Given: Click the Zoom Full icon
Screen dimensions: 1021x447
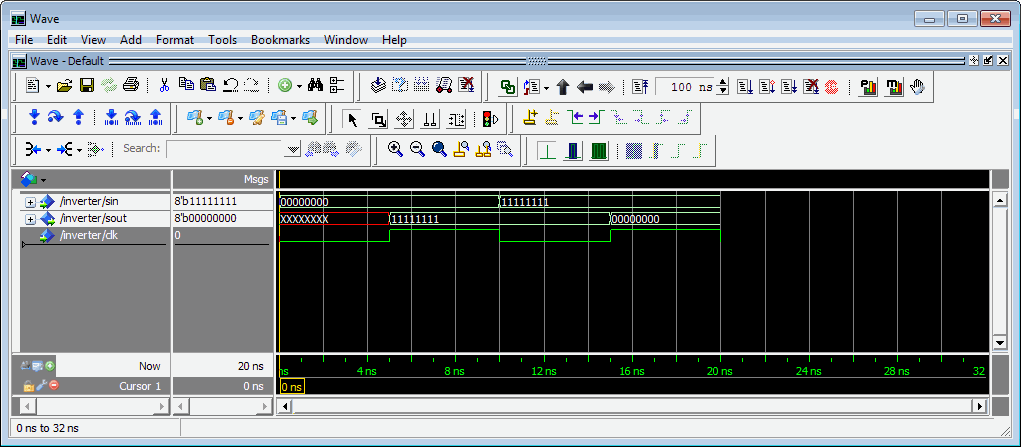Looking at the screenshot, I should coord(440,149).
